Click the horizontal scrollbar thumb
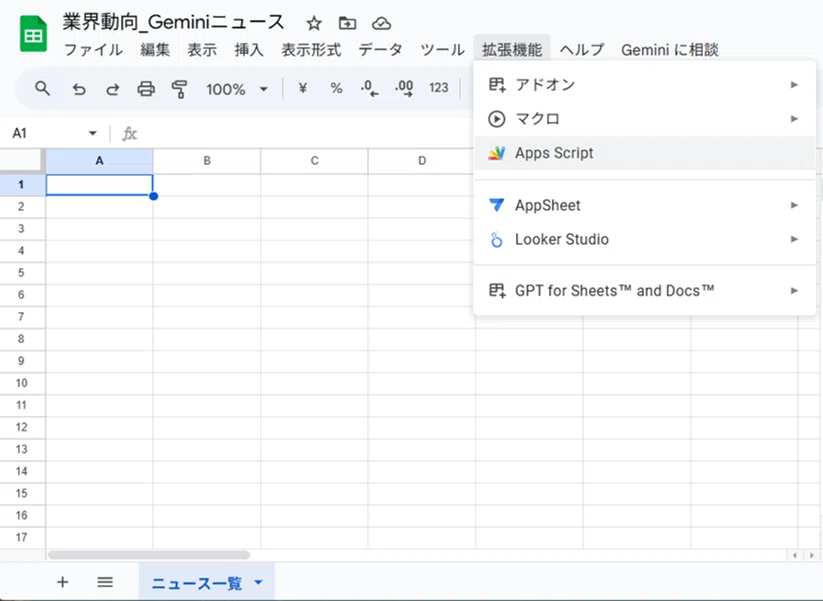 click(149, 555)
